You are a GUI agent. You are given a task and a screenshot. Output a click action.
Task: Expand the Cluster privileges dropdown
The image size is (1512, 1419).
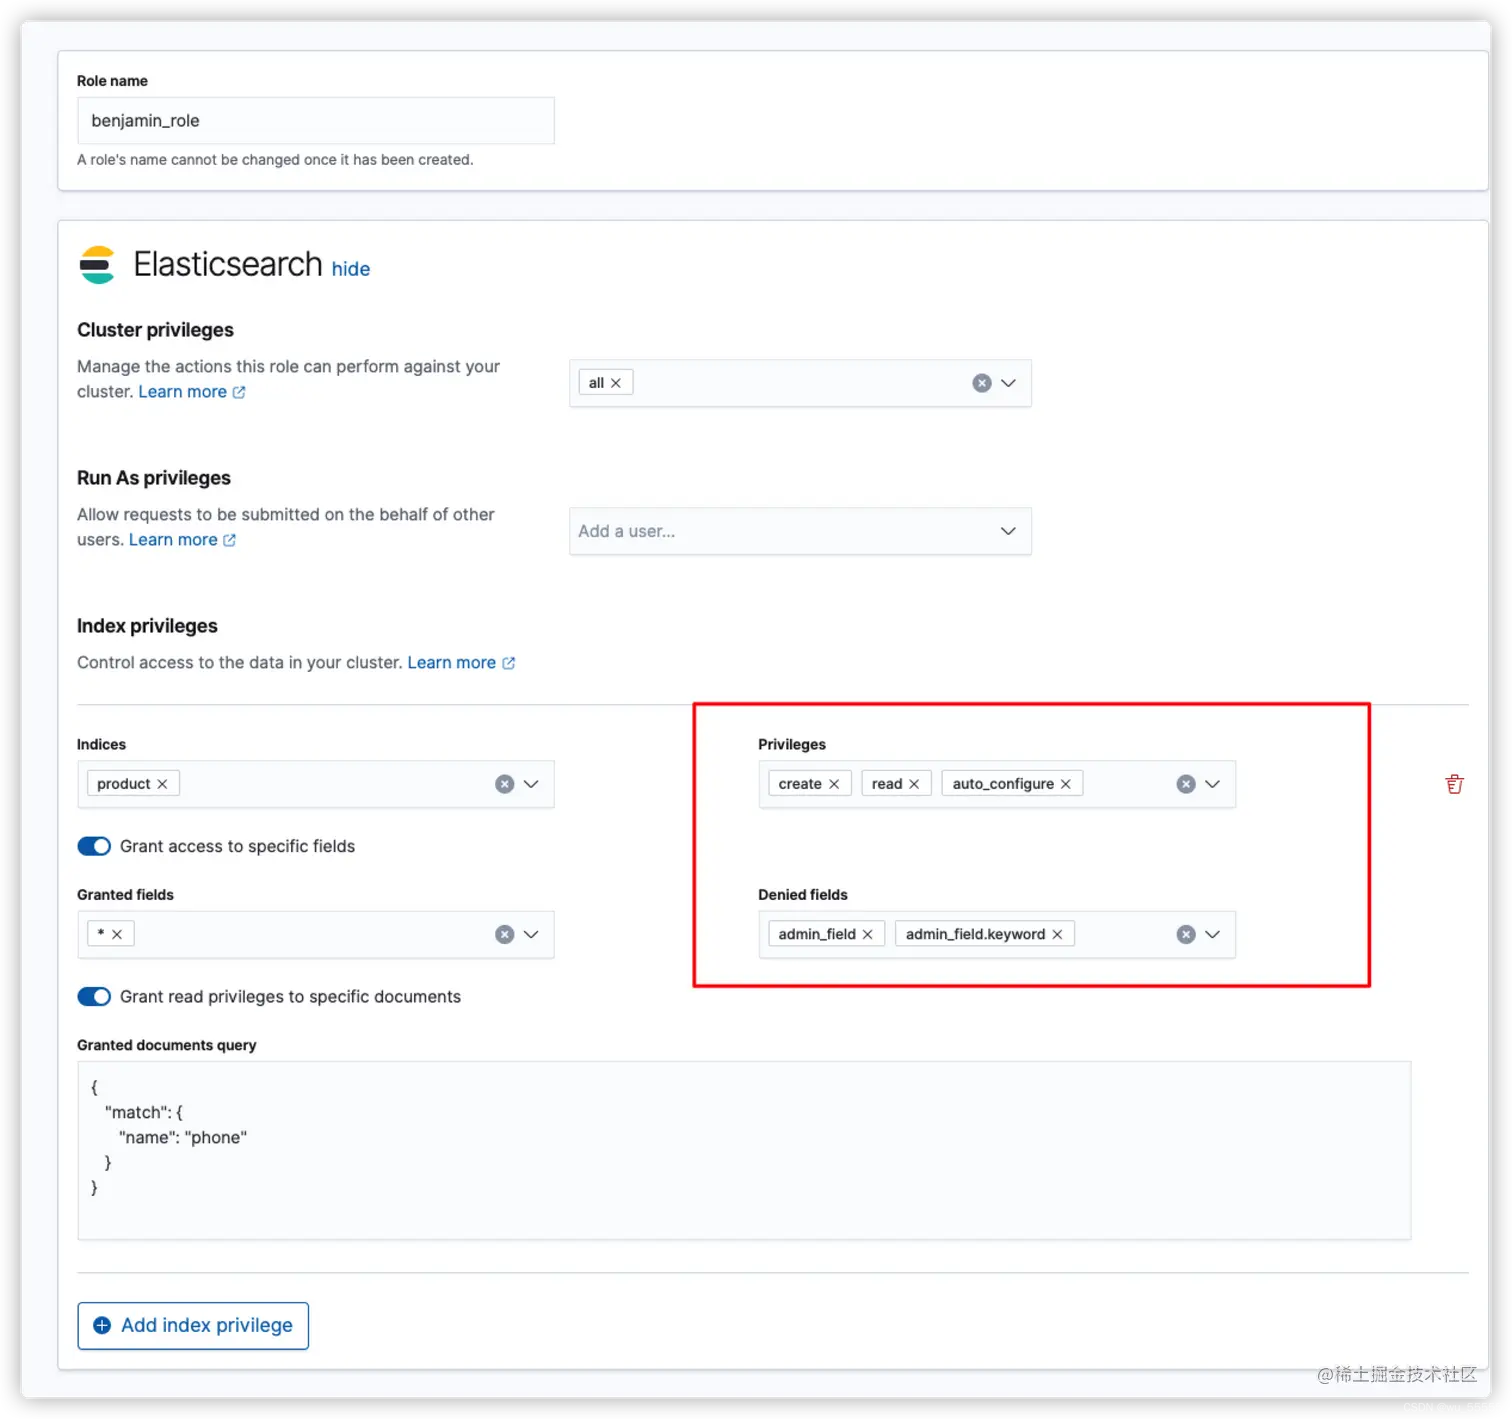[x=1008, y=383]
